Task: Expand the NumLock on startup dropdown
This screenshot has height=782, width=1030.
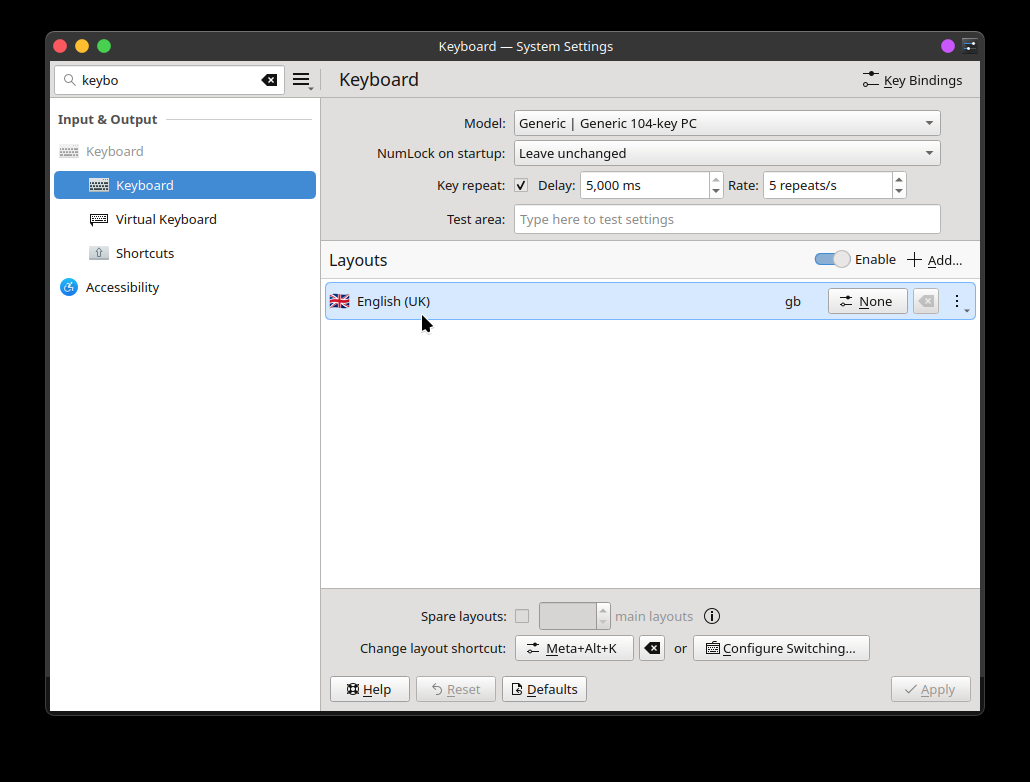Action: tap(727, 154)
